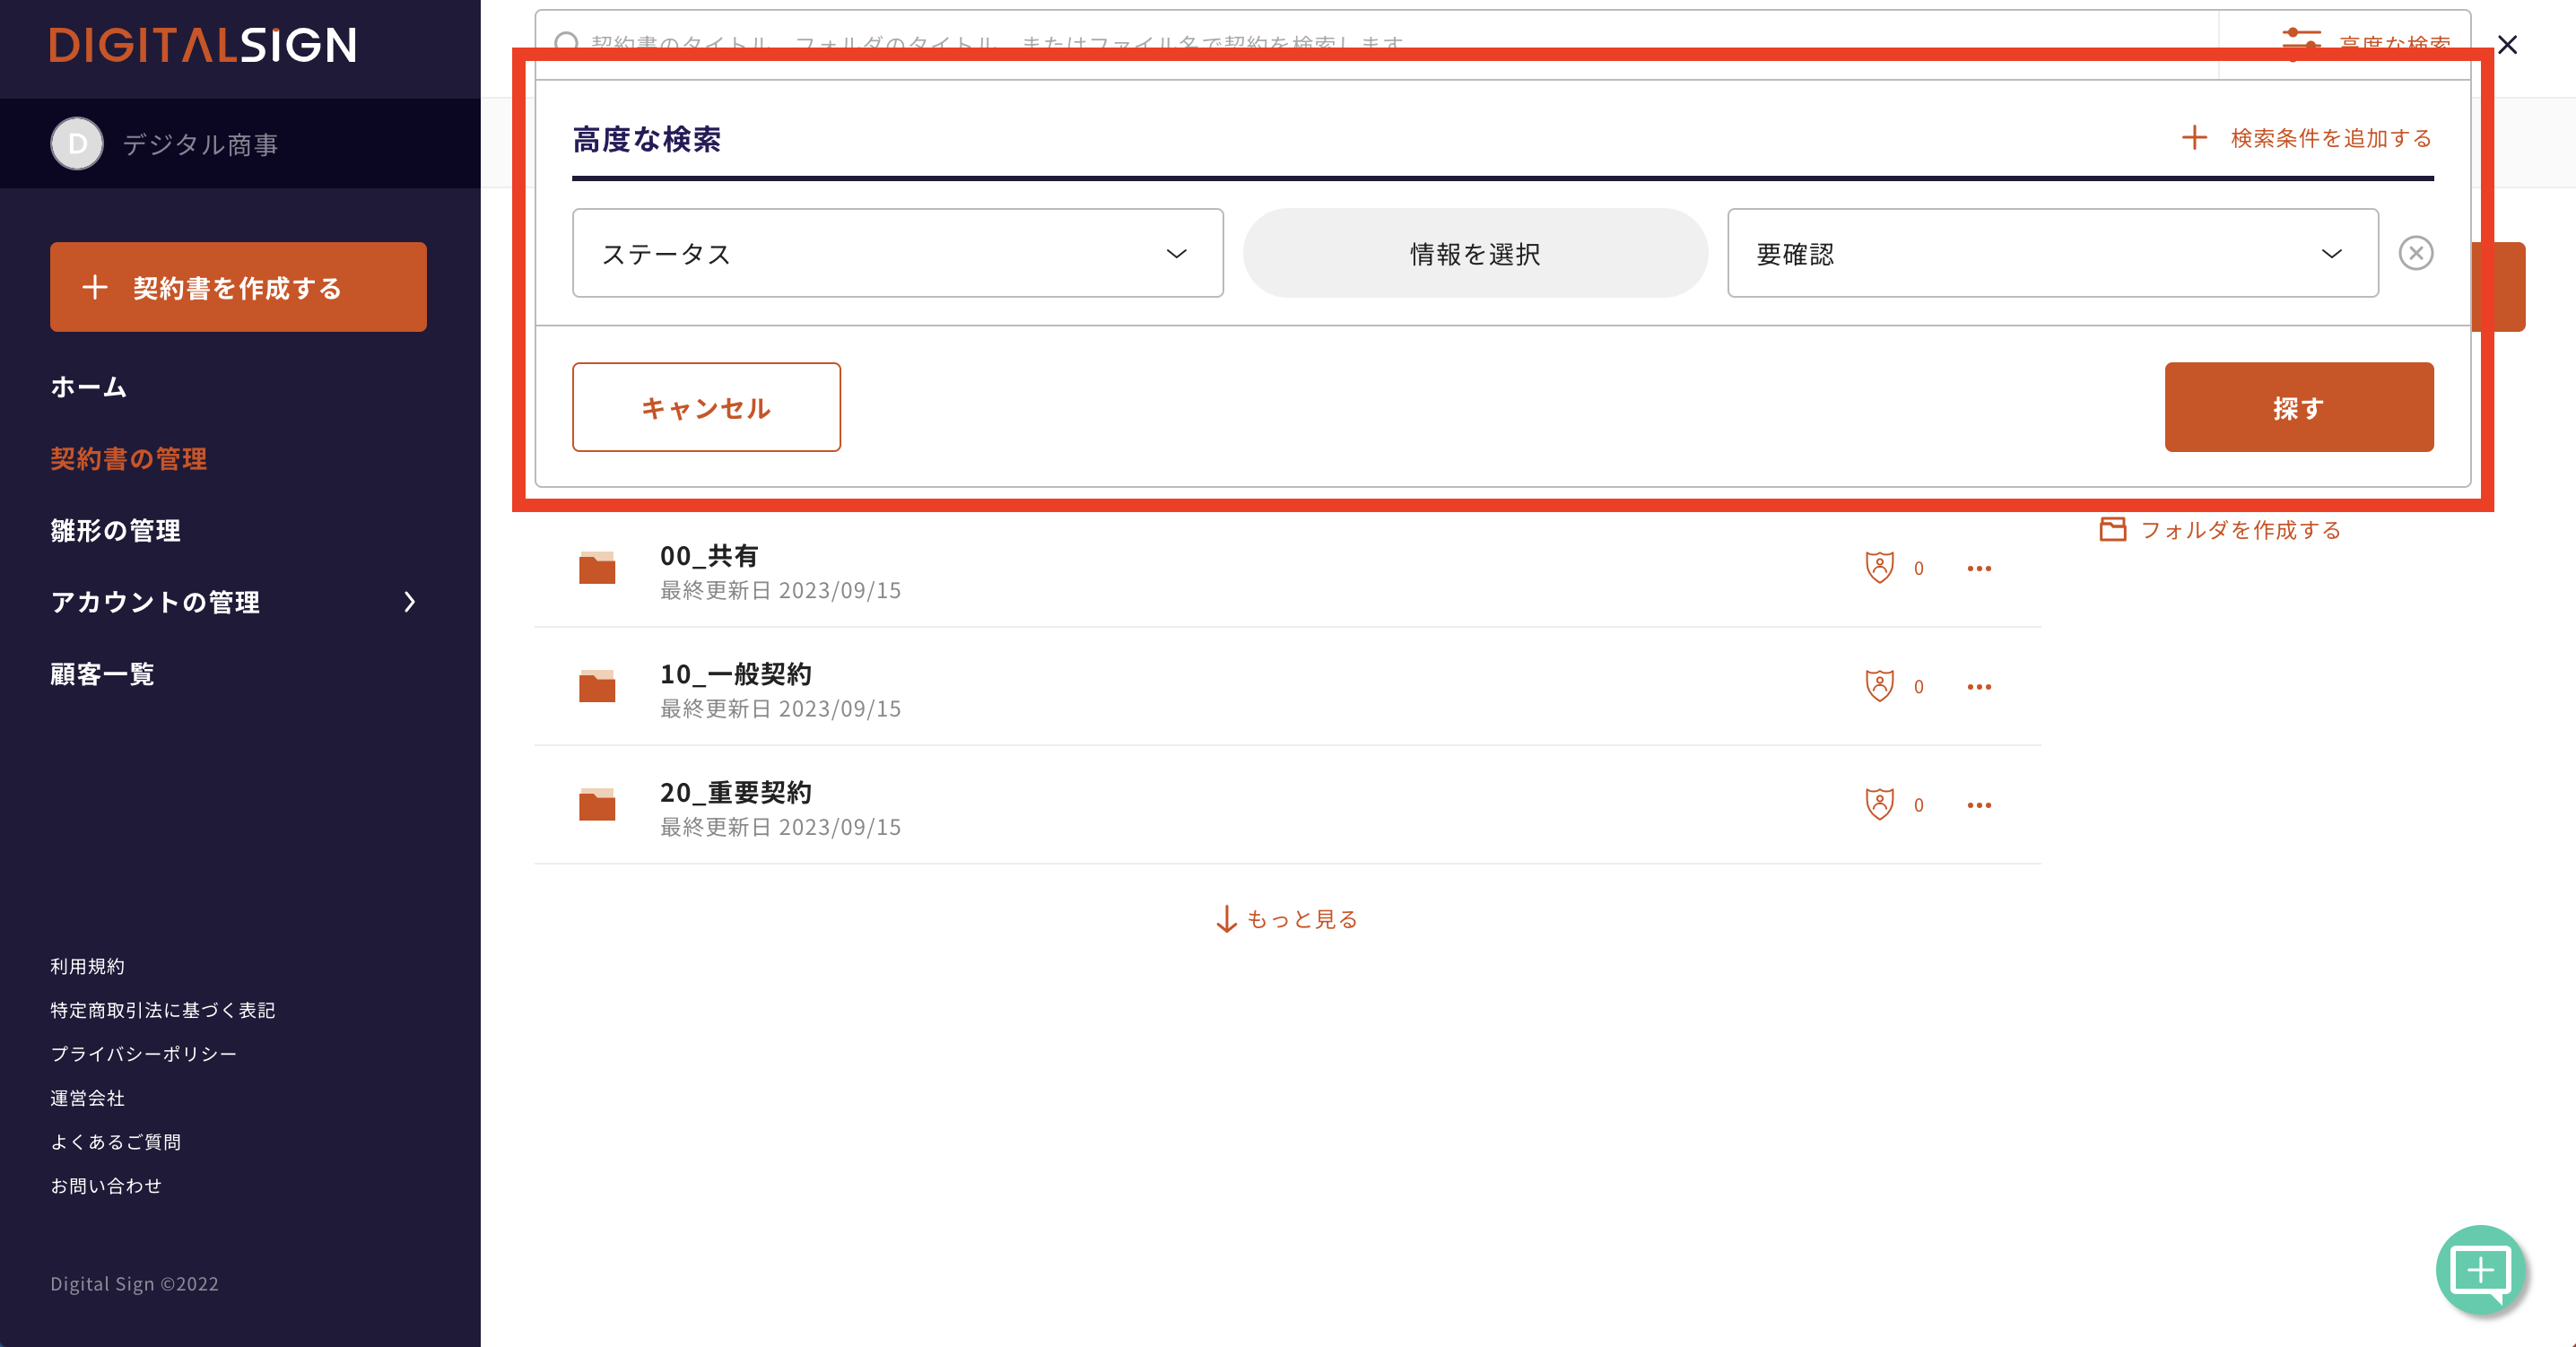Click the キャンセル button
Image resolution: width=2576 pixels, height=1347 pixels.
(706, 407)
